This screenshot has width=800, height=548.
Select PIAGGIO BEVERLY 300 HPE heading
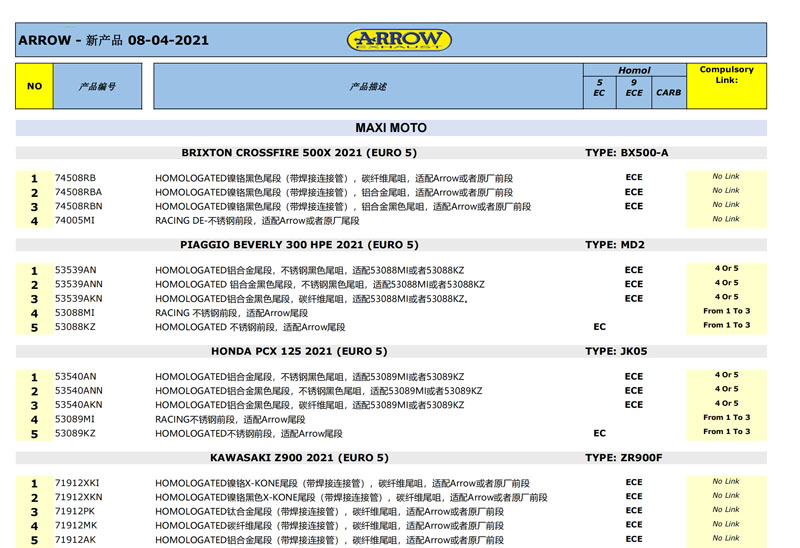tap(299, 244)
